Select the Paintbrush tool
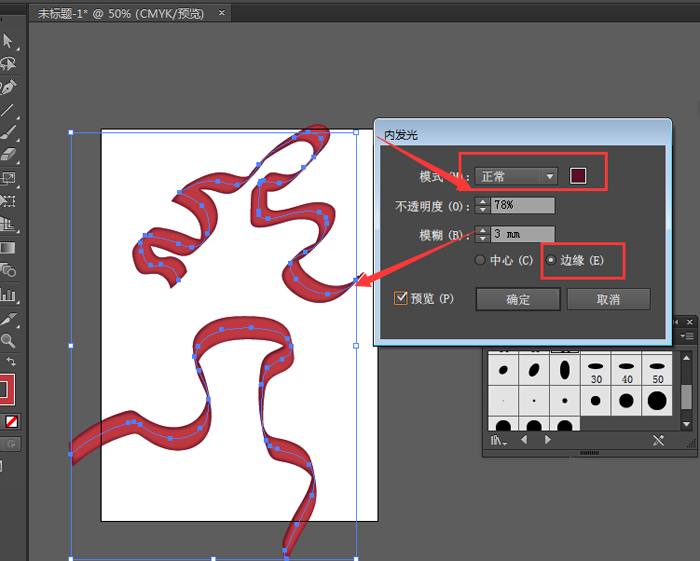Image resolution: width=700 pixels, height=561 pixels. click(x=8, y=133)
